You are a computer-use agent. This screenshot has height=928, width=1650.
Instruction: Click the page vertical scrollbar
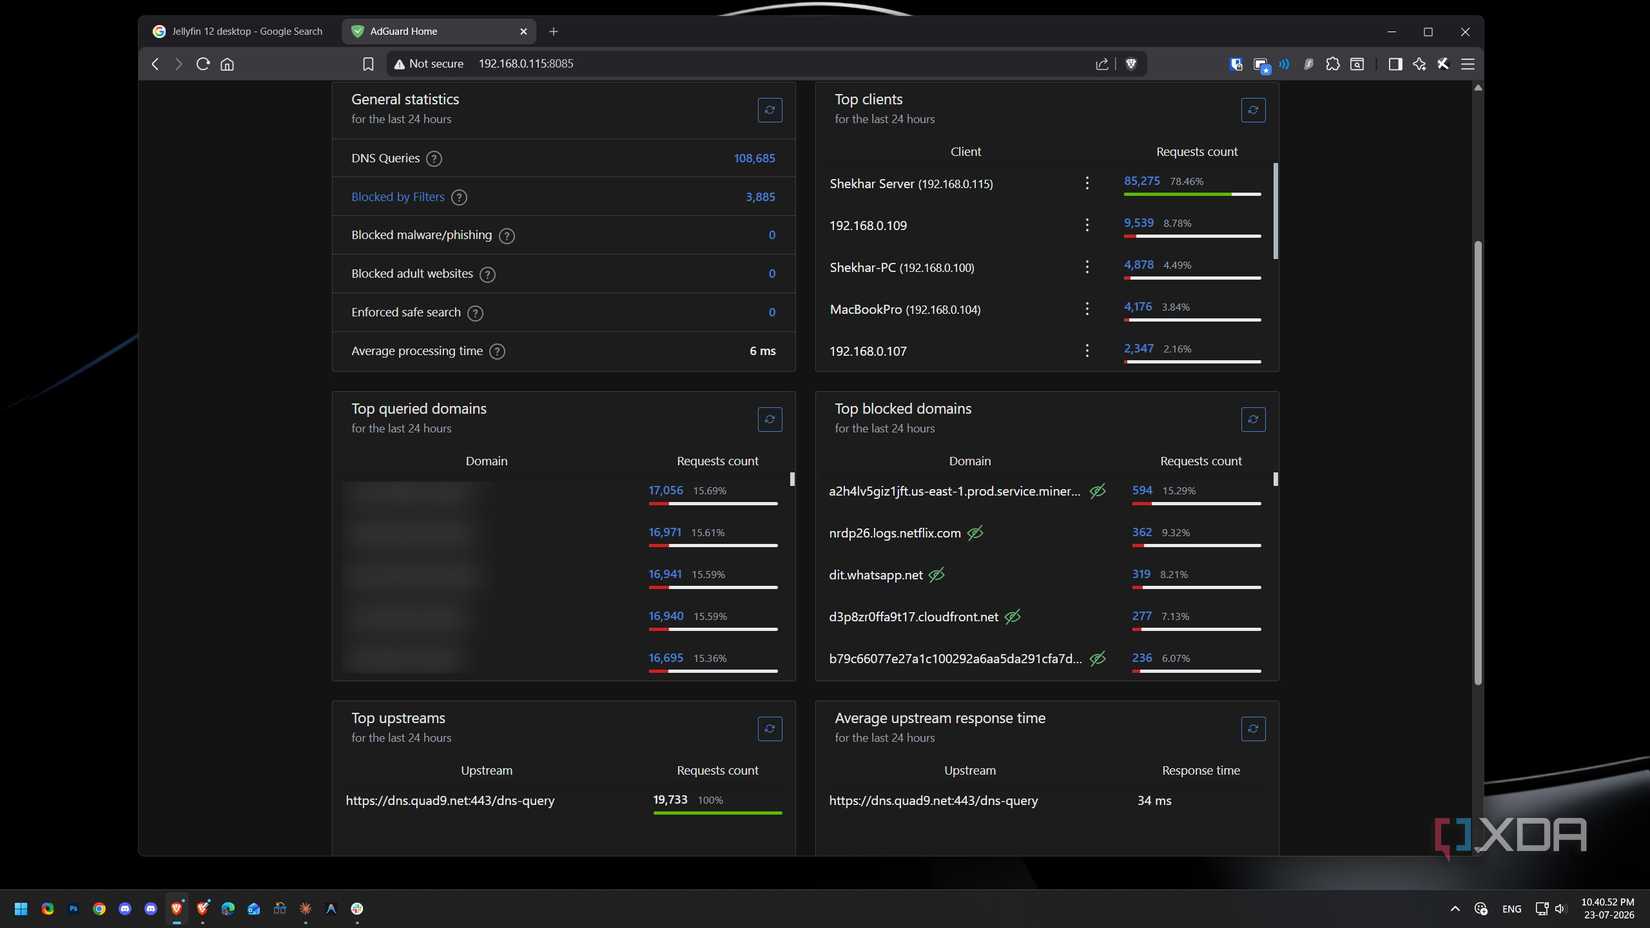[x=1478, y=462]
